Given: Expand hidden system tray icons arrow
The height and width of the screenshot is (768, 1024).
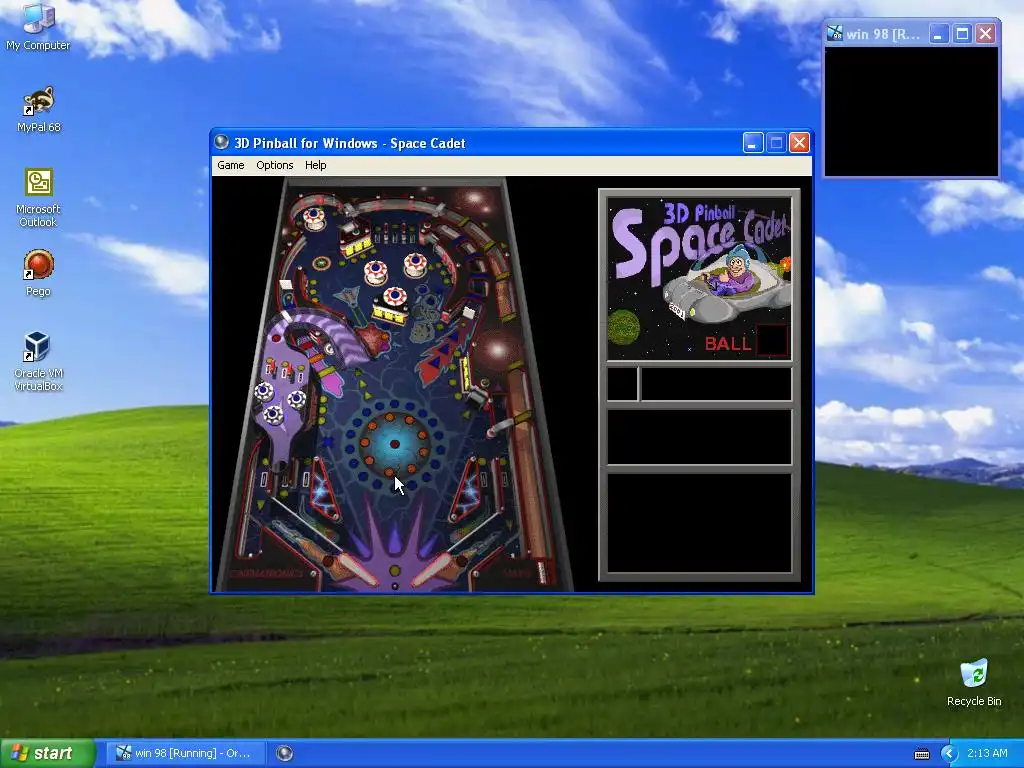Looking at the screenshot, I should pyautogui.click(x=949, y=754).
